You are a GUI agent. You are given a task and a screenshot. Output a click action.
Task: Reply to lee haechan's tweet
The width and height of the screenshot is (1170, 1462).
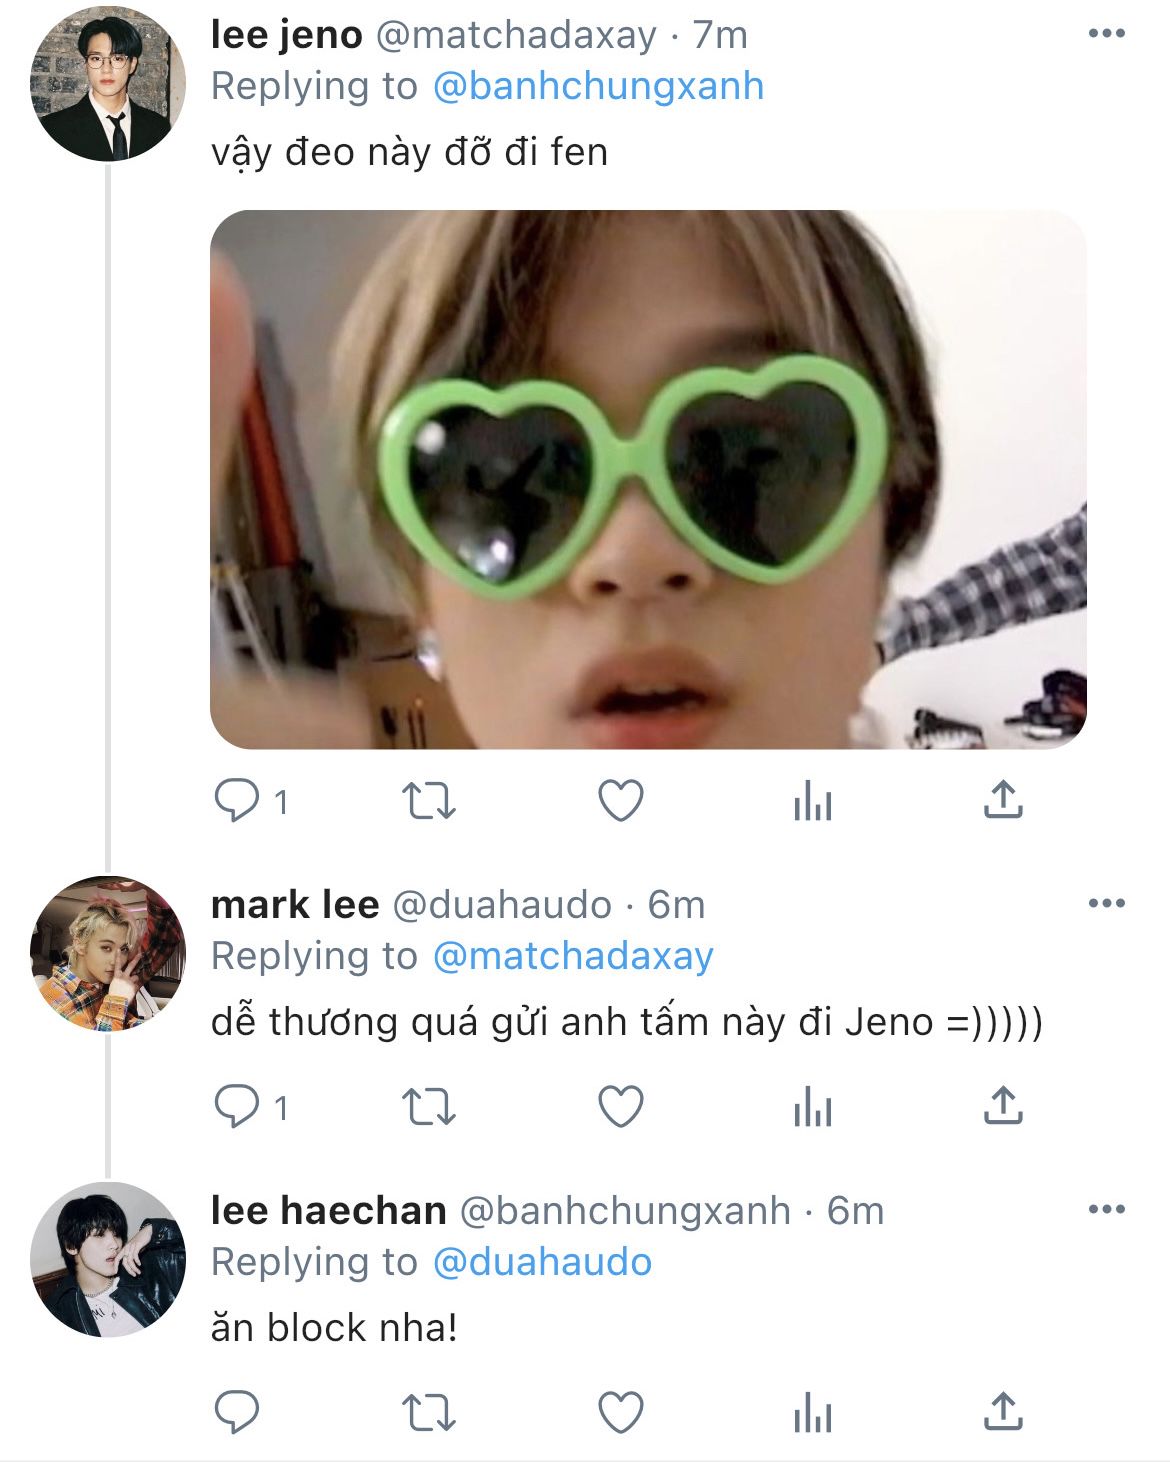click(238, 1414)
